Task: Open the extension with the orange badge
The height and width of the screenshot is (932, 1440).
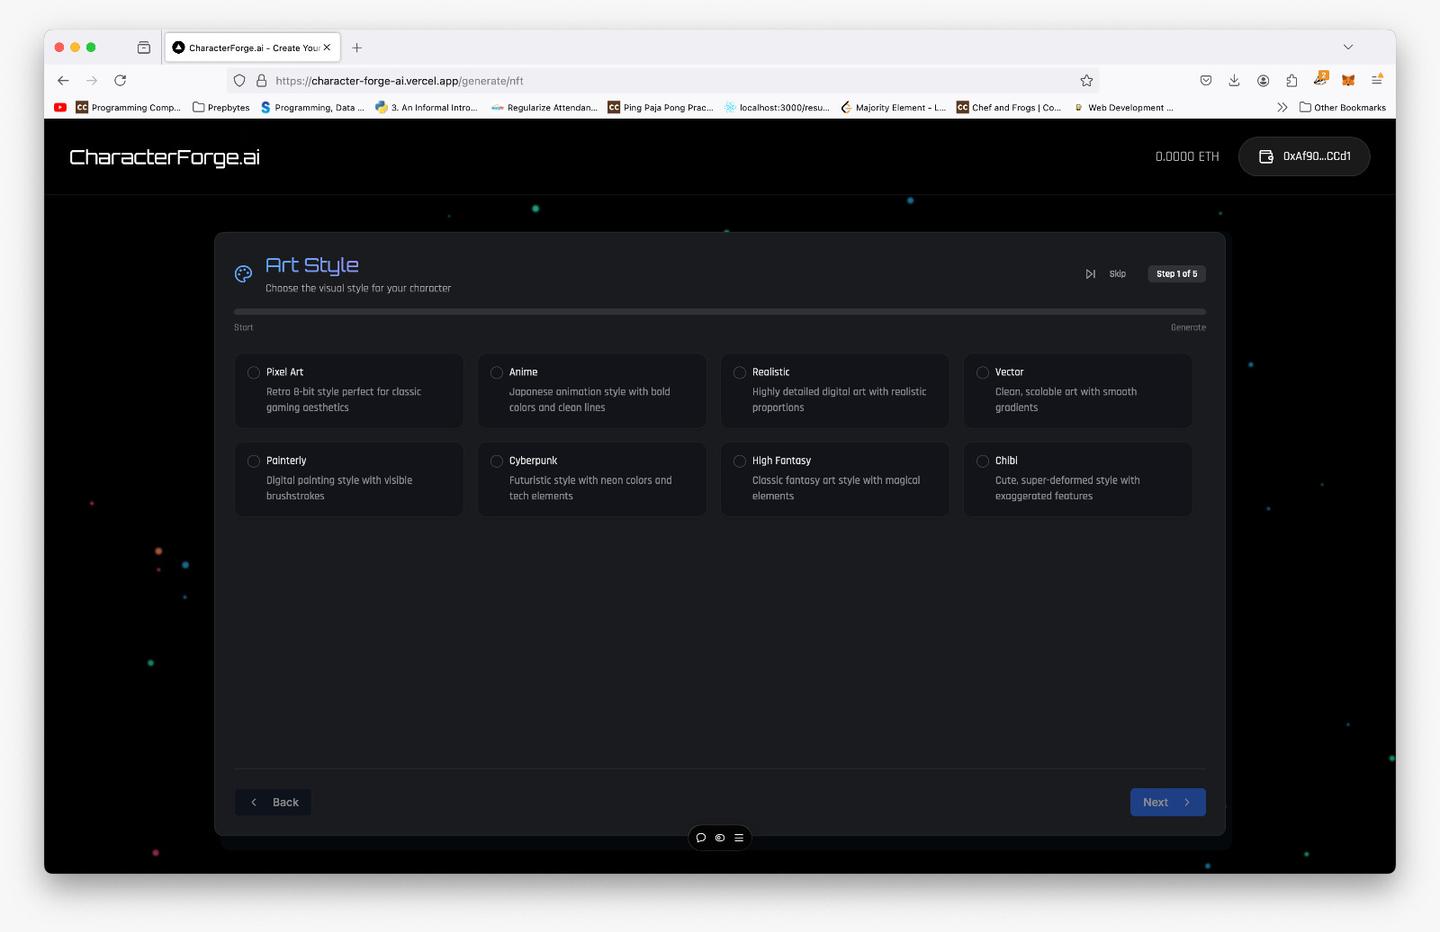Action: (x=1320, y=79)
